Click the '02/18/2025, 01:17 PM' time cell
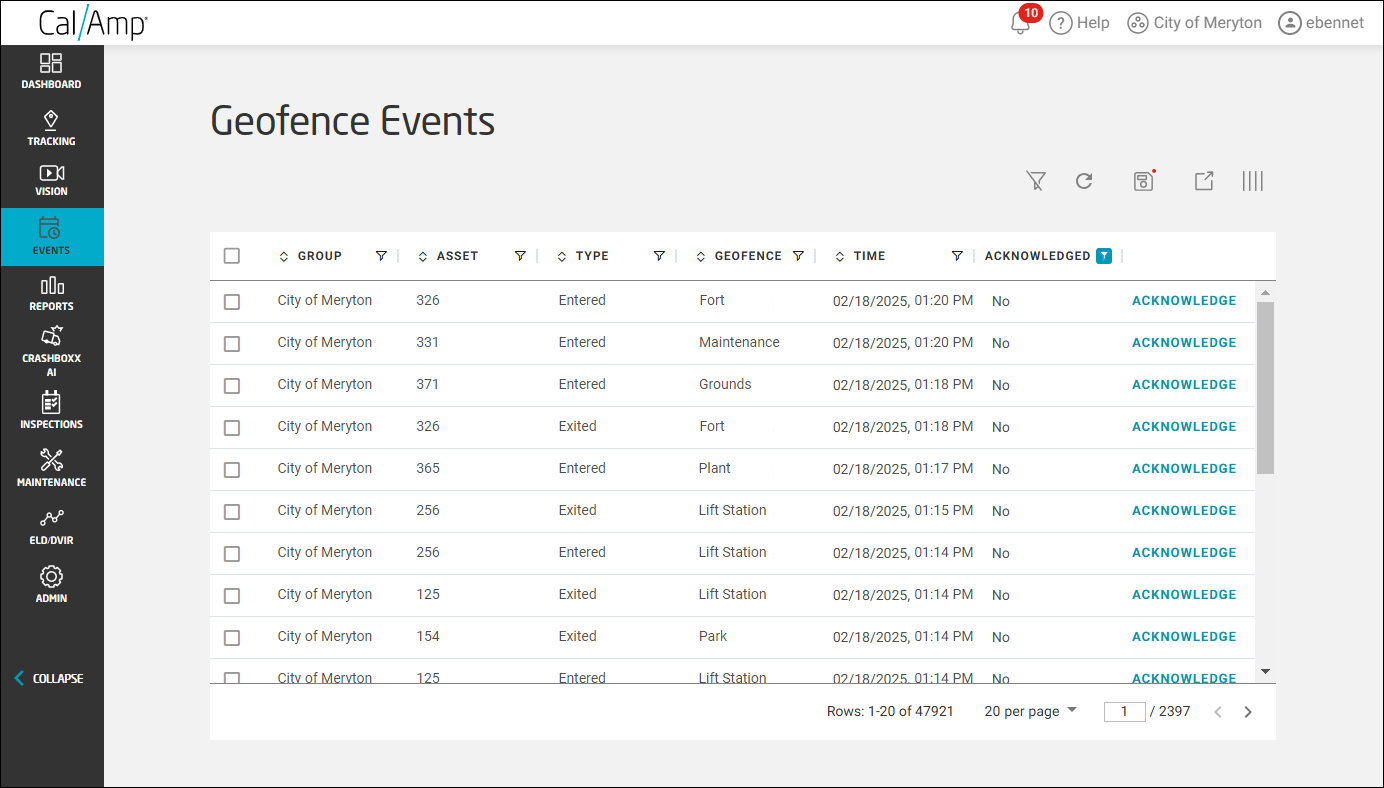 coord(903,469)
